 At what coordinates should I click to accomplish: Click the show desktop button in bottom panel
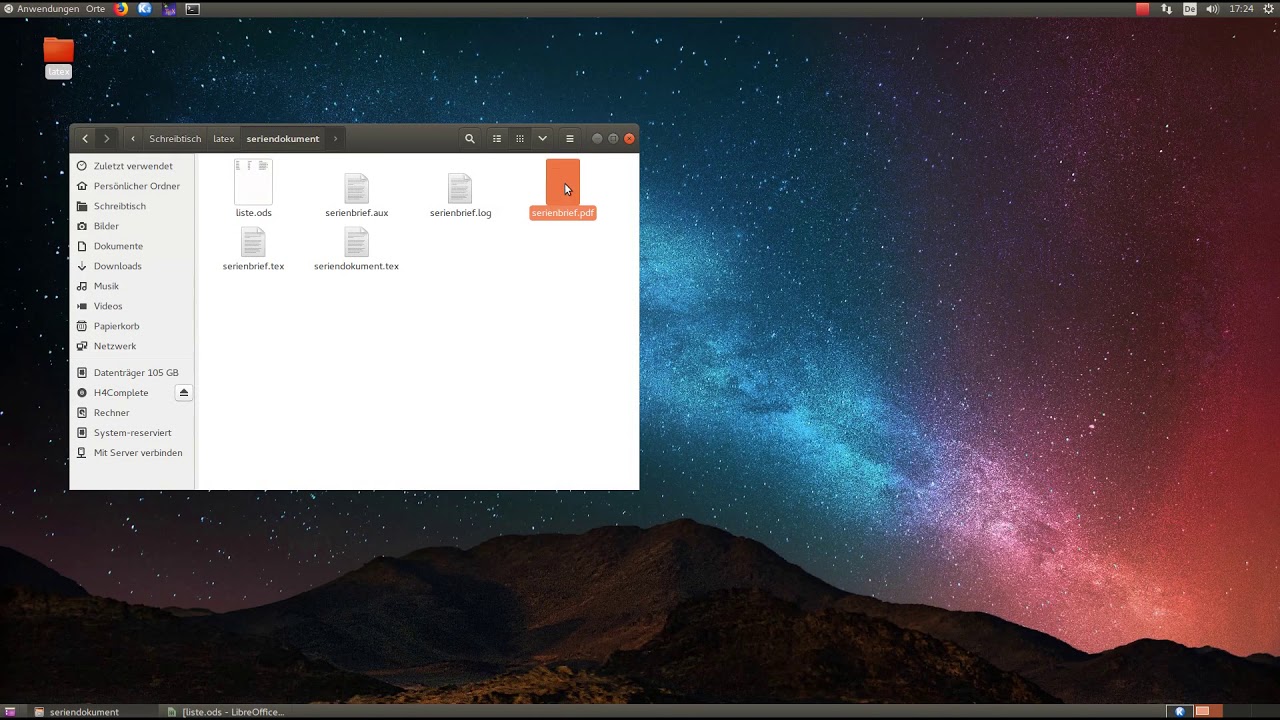click(10, 712)
